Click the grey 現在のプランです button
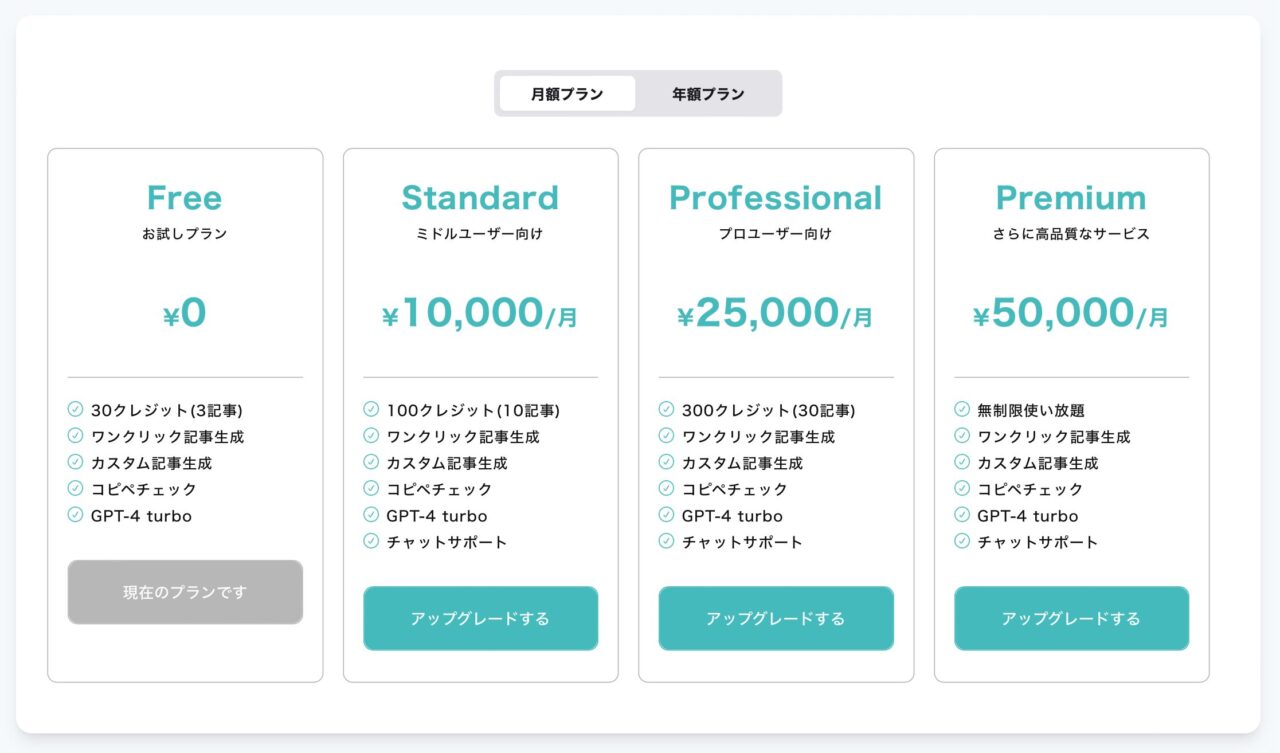1280x753 pixels. point(185,592)
